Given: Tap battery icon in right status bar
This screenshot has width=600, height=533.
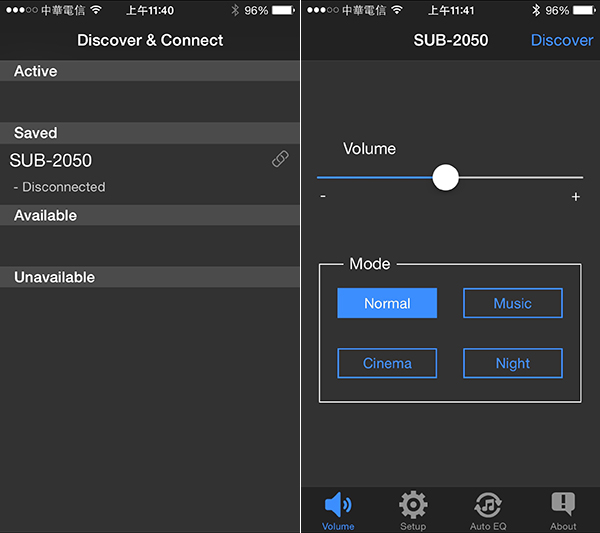Looking at the screenshot, I should point(584,10).
